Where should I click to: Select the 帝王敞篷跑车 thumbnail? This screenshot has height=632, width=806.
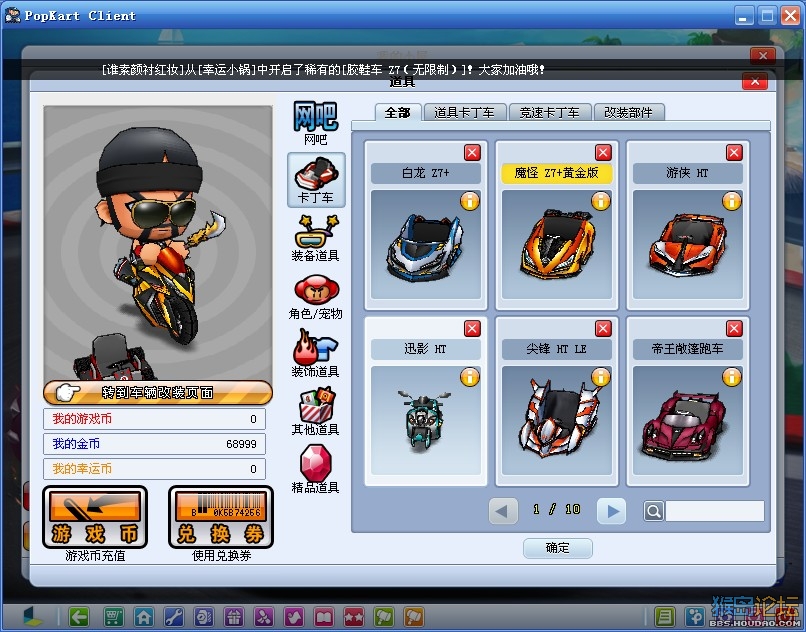pyautogui.click(x=688, y=420)
